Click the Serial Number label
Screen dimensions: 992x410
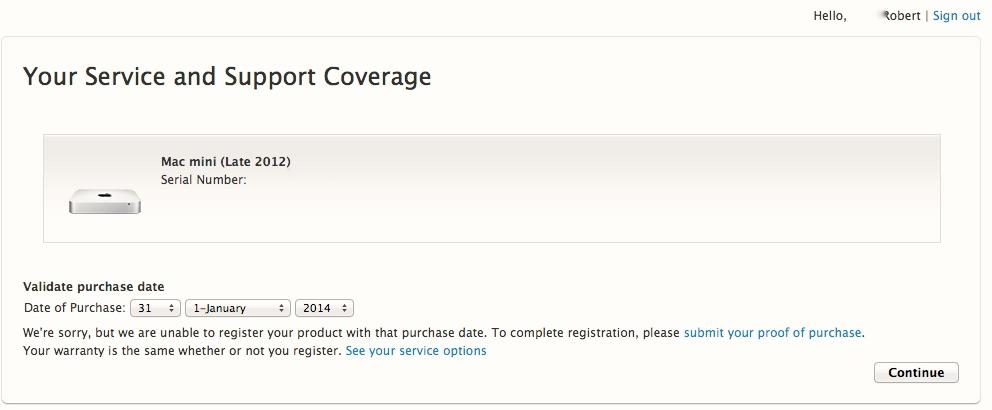click(204, 180)
